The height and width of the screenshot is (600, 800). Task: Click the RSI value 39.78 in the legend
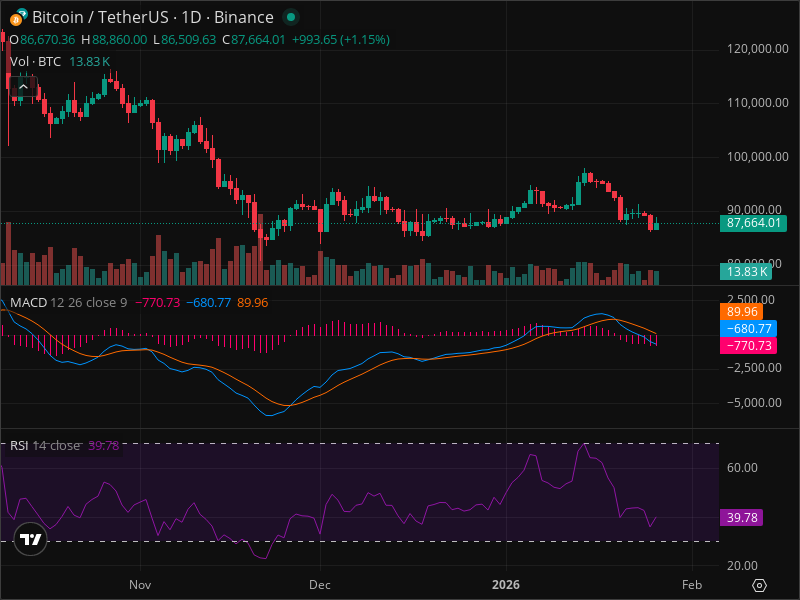tap(104, 445)
